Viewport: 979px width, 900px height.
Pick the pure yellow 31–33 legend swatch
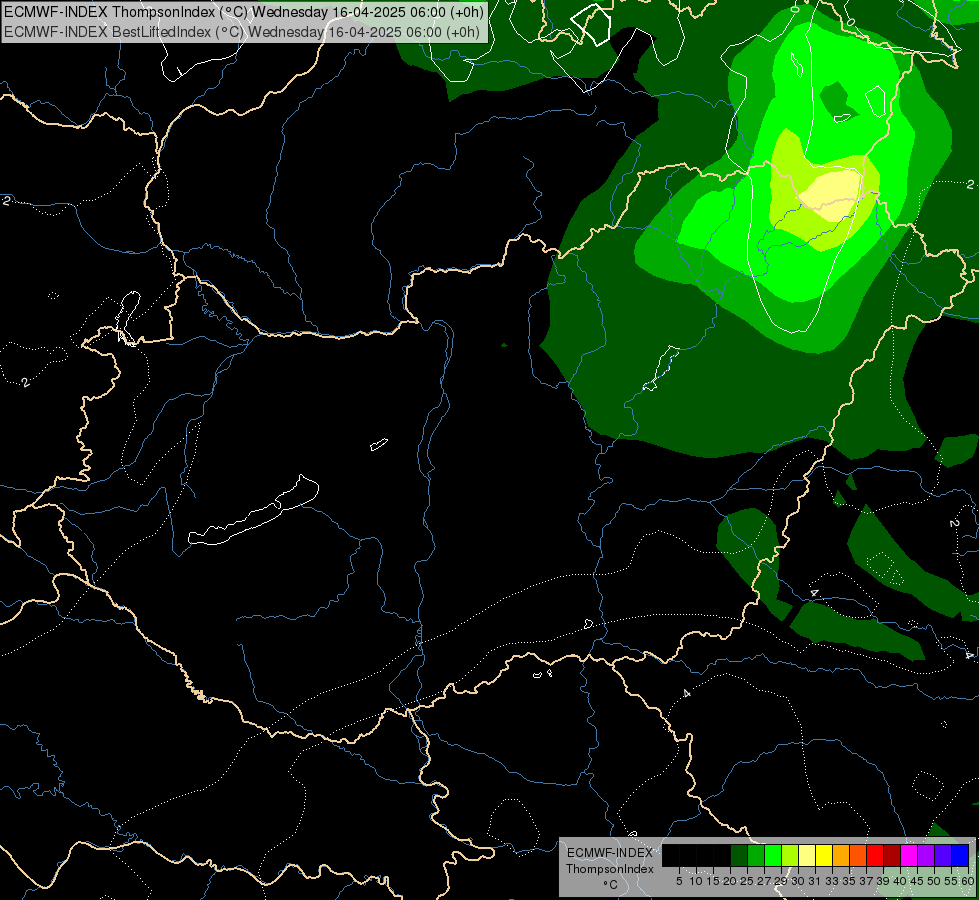[x=824, y=855]
